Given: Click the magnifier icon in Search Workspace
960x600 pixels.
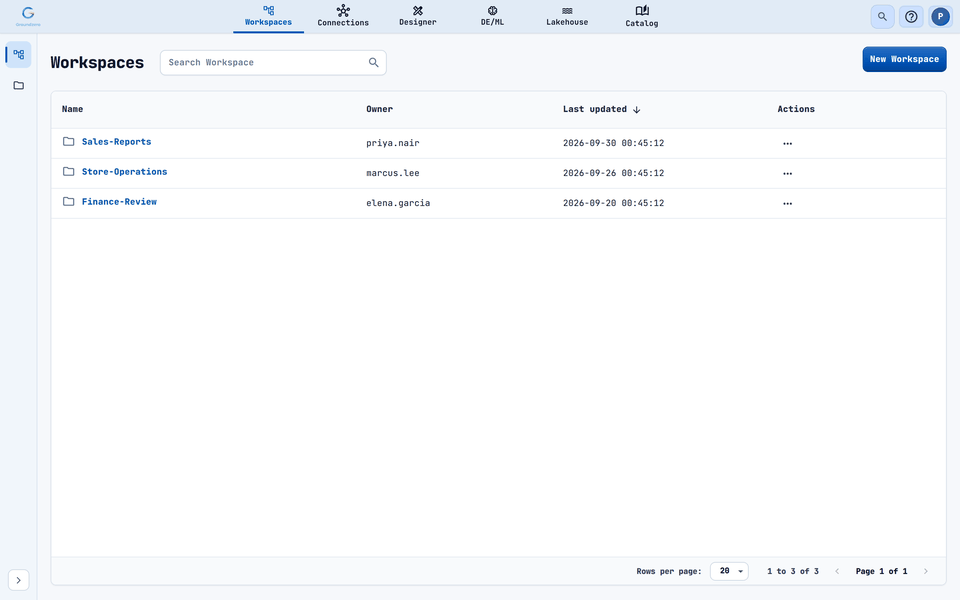Looking at the screenshot, I should (x=373, y=62).
